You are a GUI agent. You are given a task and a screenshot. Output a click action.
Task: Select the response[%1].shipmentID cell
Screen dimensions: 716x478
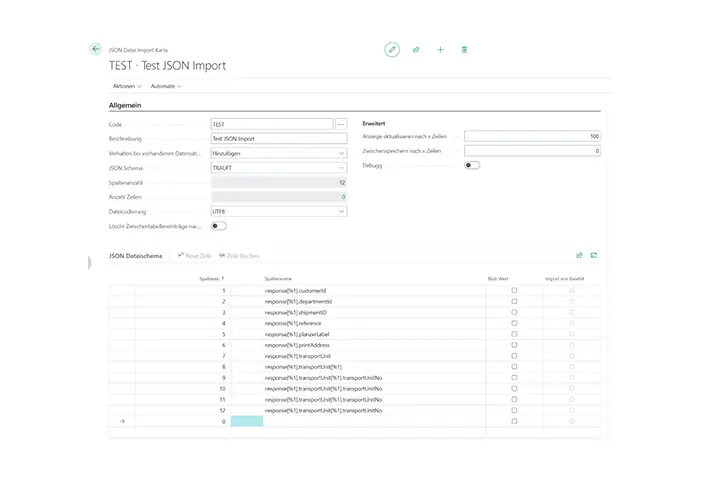click(x=296, y=312)
